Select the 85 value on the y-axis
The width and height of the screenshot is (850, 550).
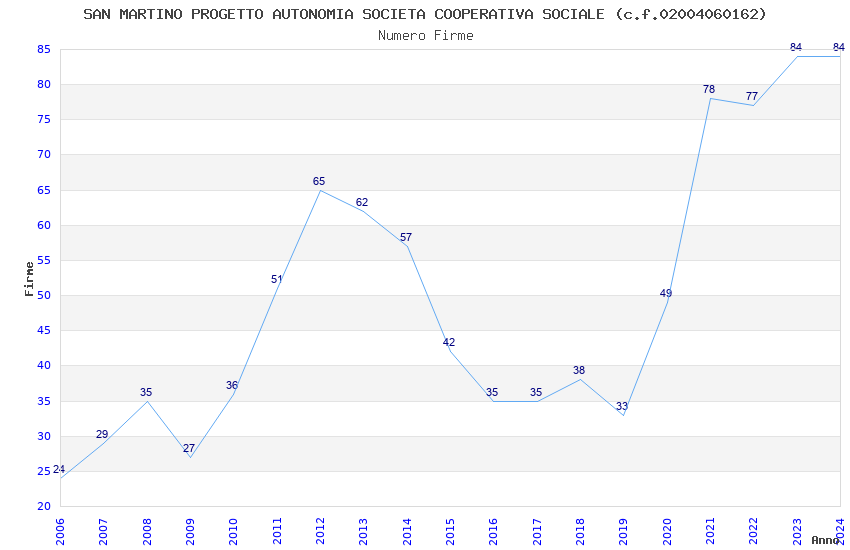click(x=44, y=49)
